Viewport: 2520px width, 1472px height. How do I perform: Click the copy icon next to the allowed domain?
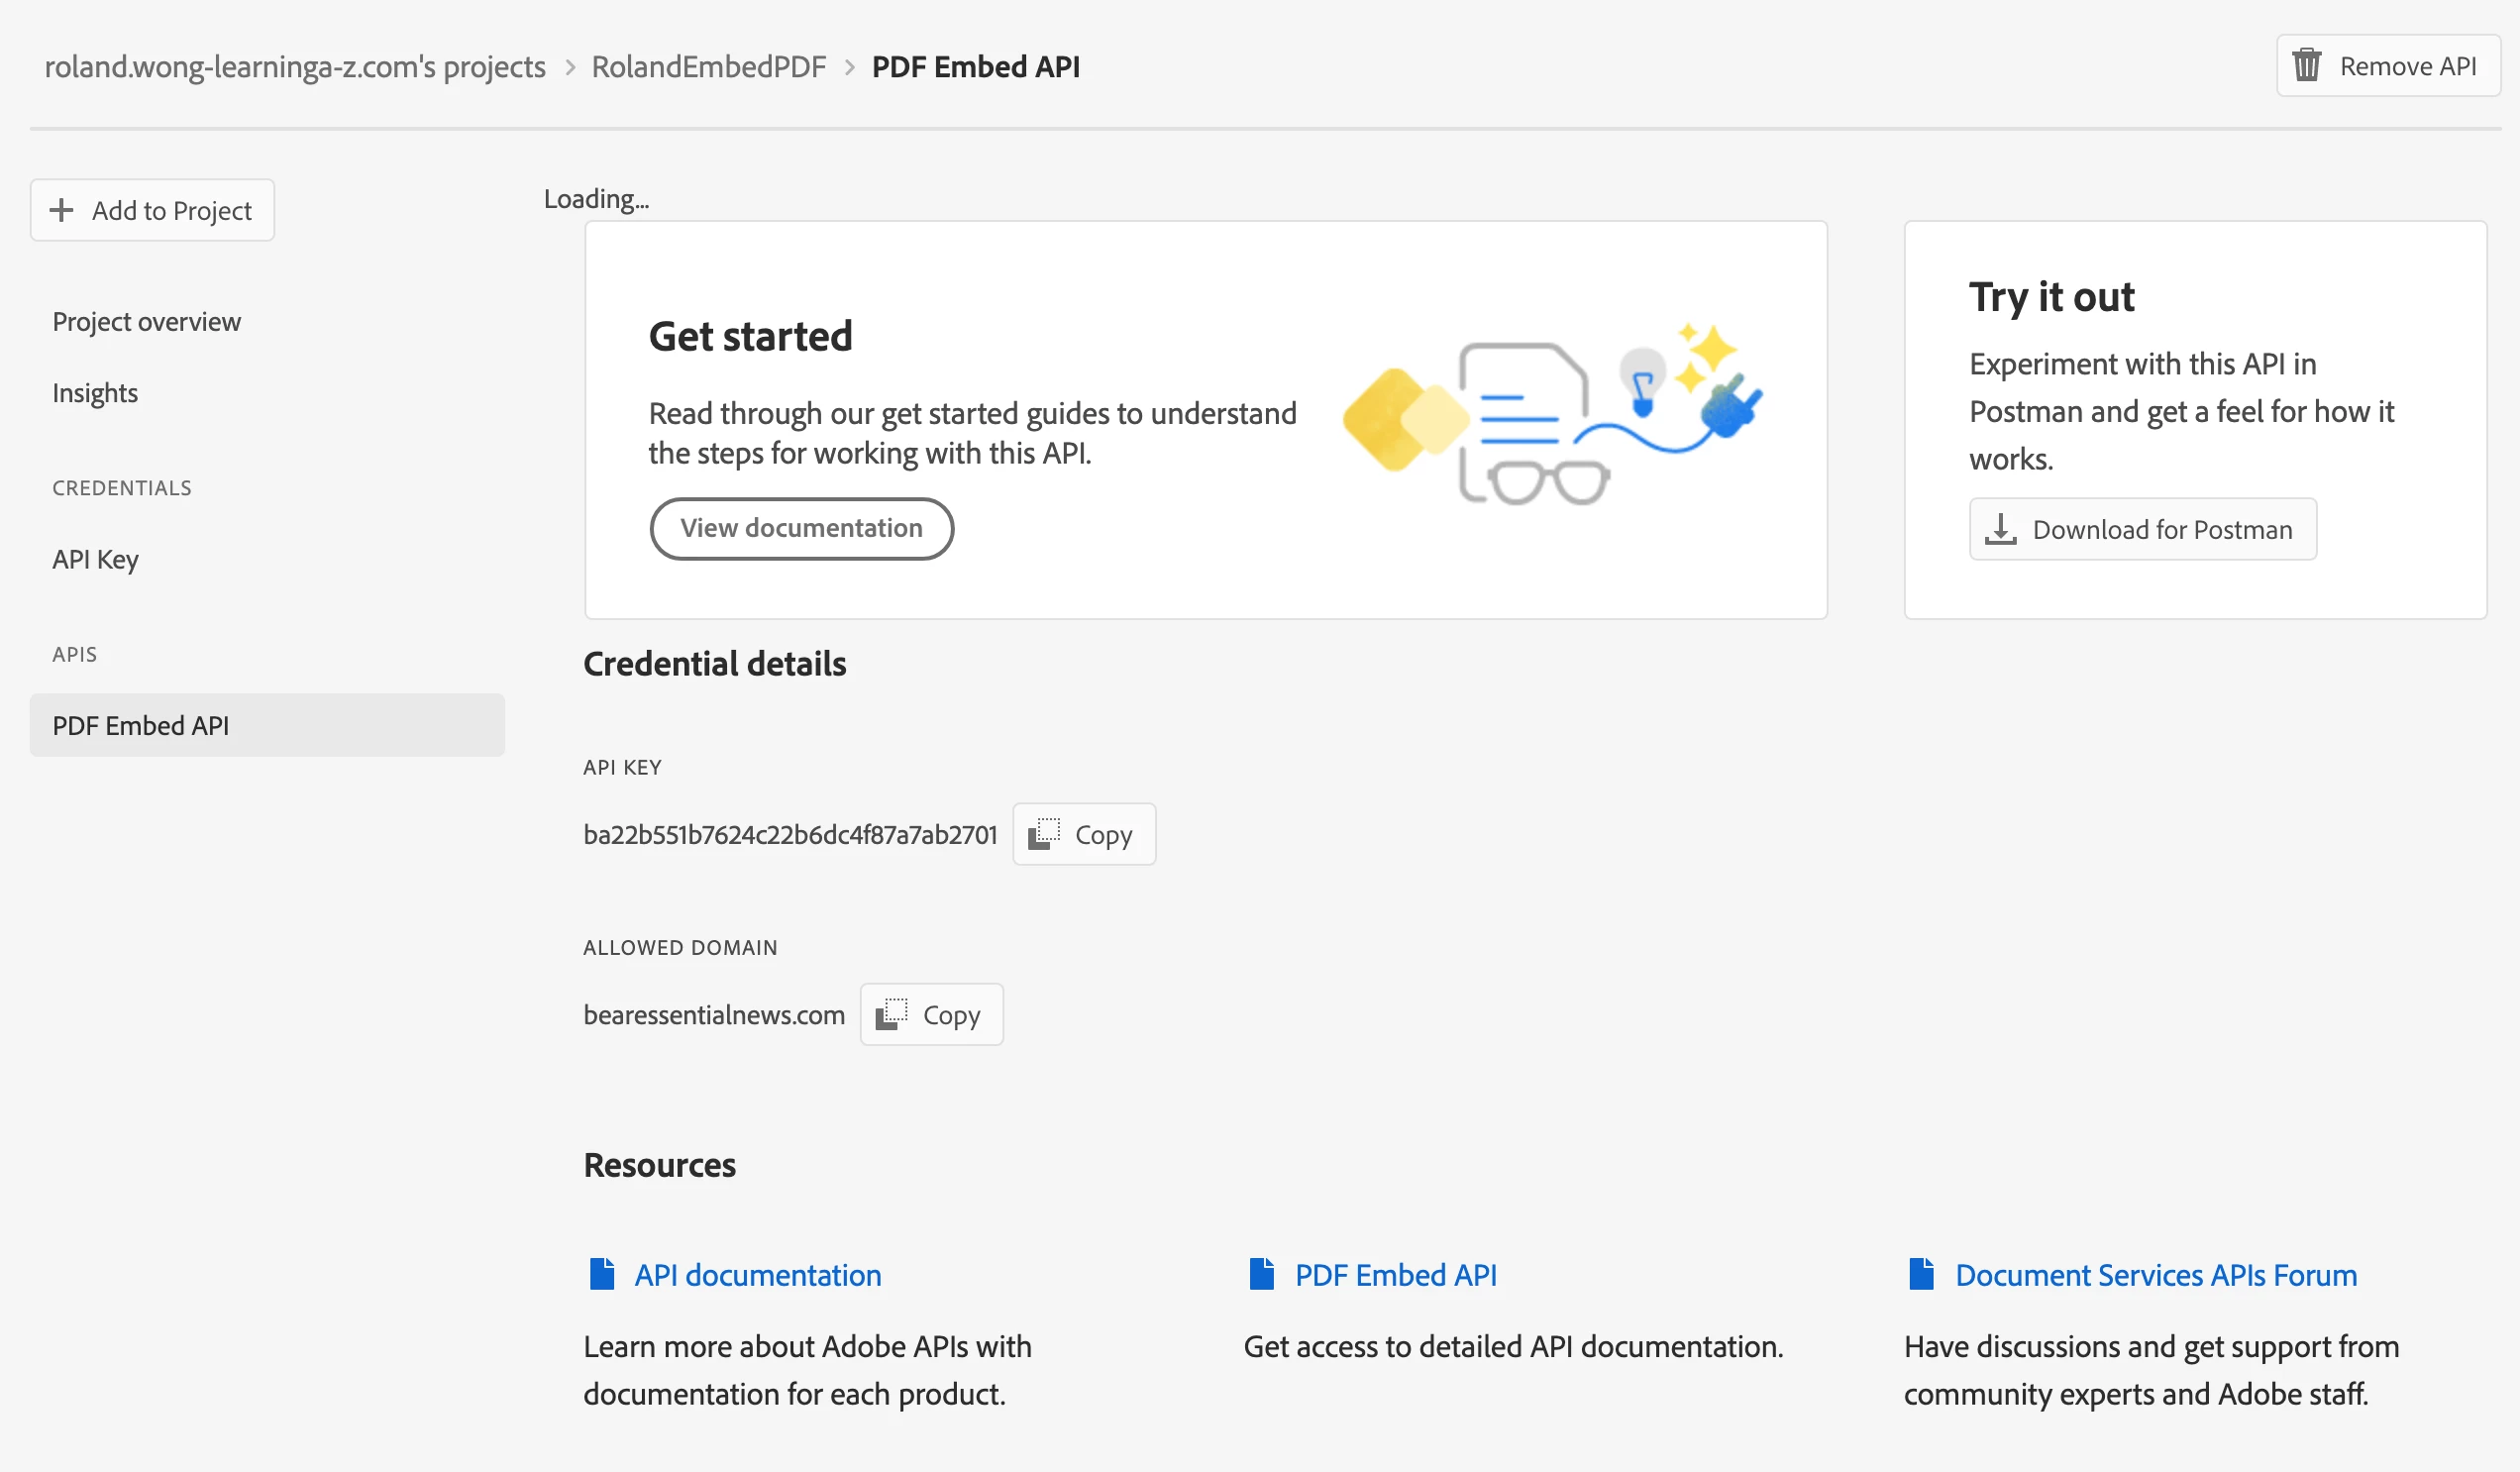891,1014
